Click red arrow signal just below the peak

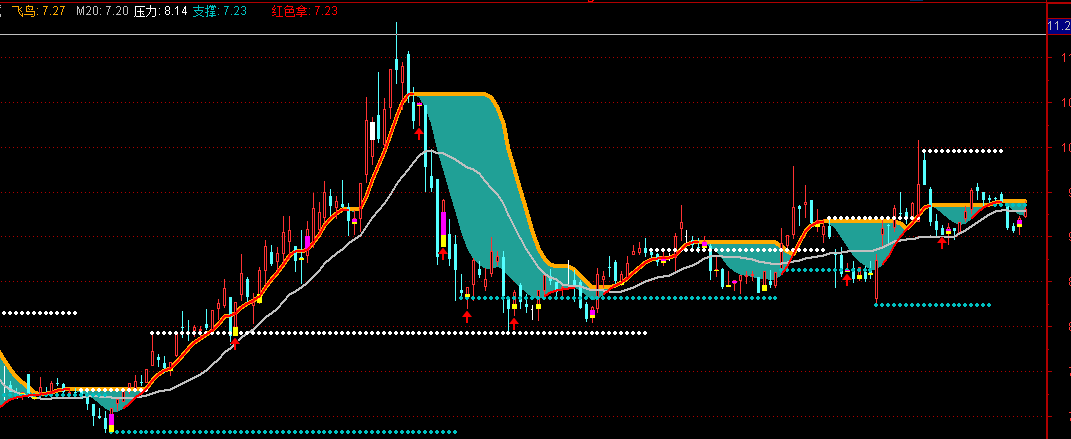pos(418,130)
